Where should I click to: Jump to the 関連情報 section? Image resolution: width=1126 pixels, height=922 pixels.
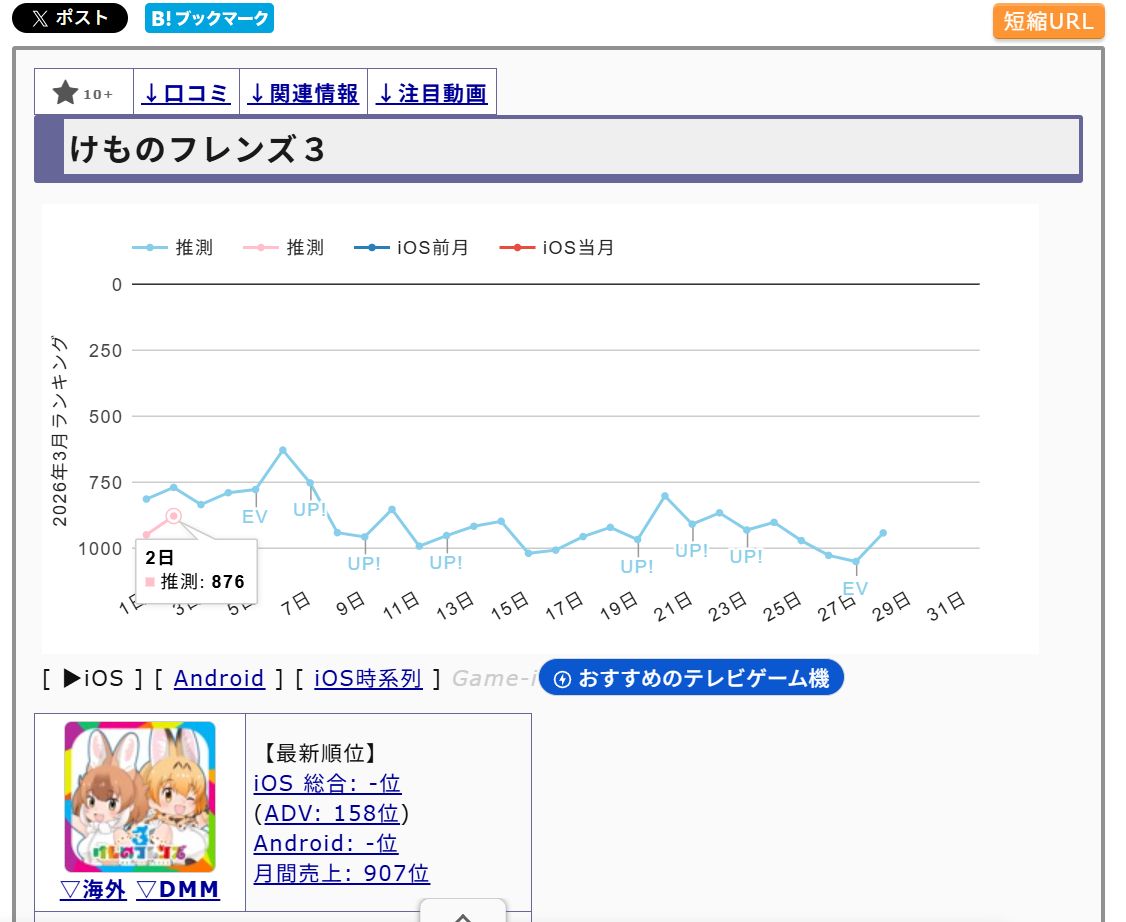303,94
